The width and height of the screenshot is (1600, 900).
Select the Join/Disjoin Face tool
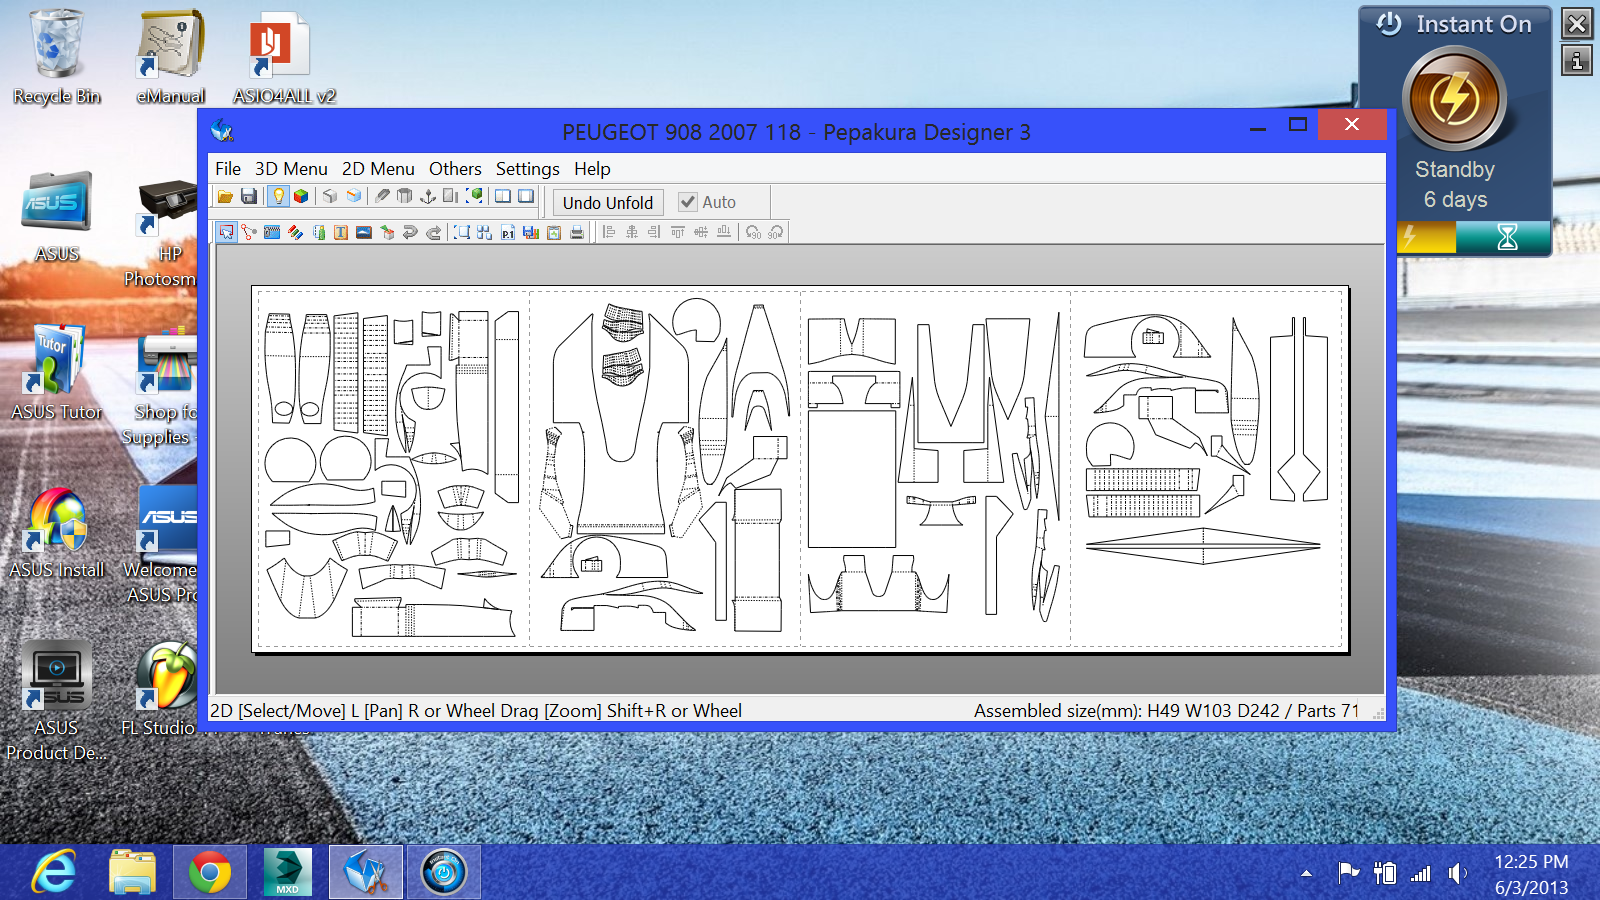tap(249, 233)
